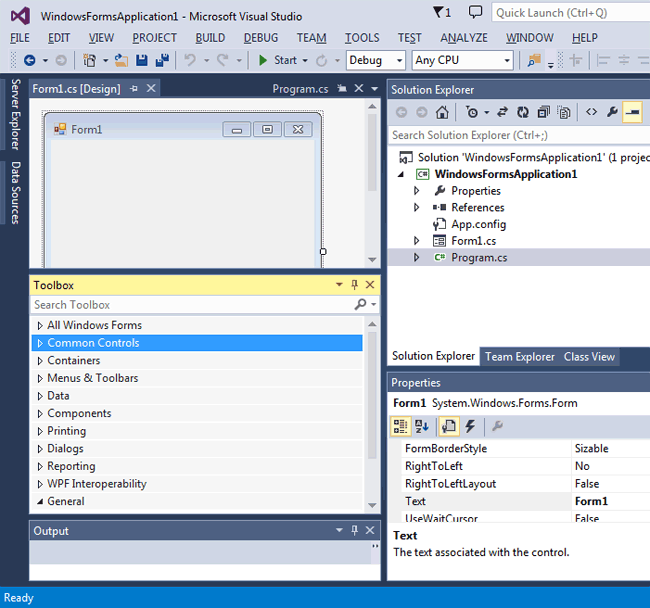Click the Toolbox scrollbar up arrow
Viewport: 650px width, 608px height.
click(372, 324)
